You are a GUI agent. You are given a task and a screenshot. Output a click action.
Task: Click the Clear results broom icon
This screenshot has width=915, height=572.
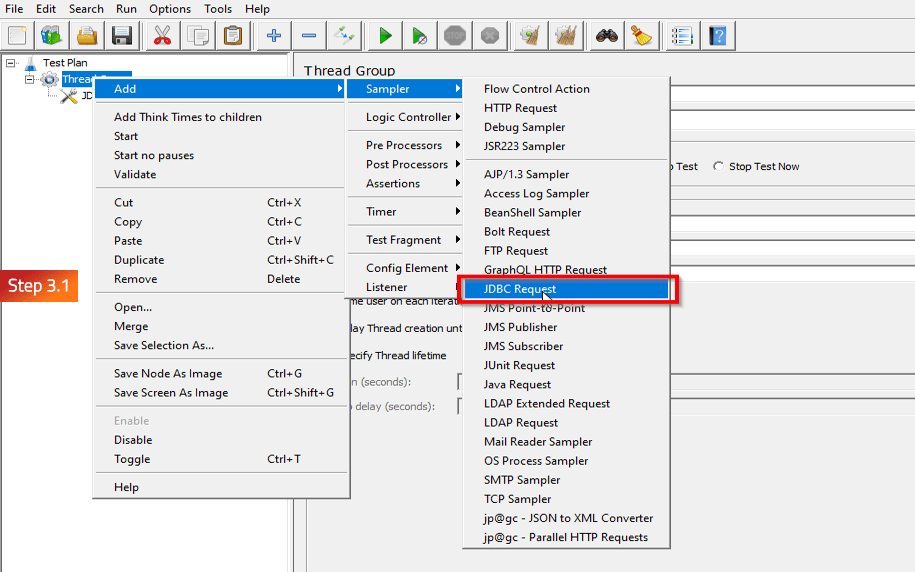[x=530, y=36]
